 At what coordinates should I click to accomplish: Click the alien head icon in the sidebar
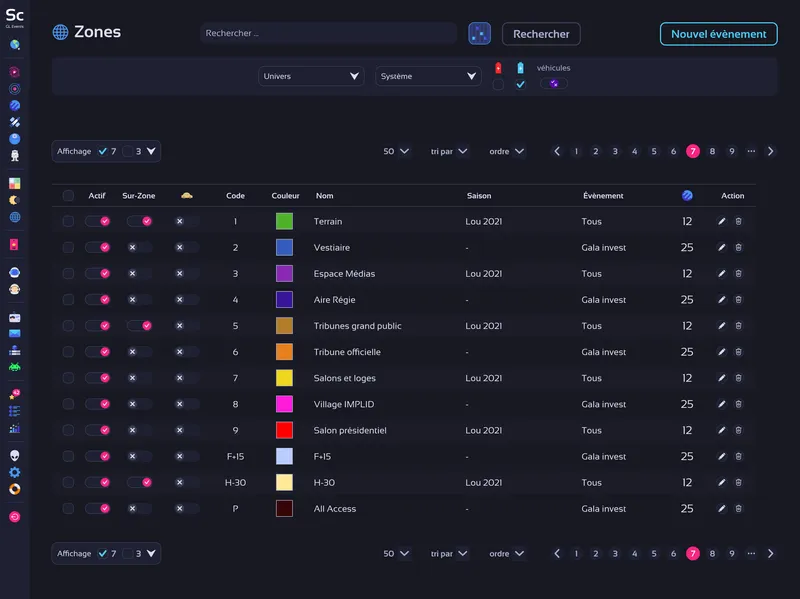point(15,455)
